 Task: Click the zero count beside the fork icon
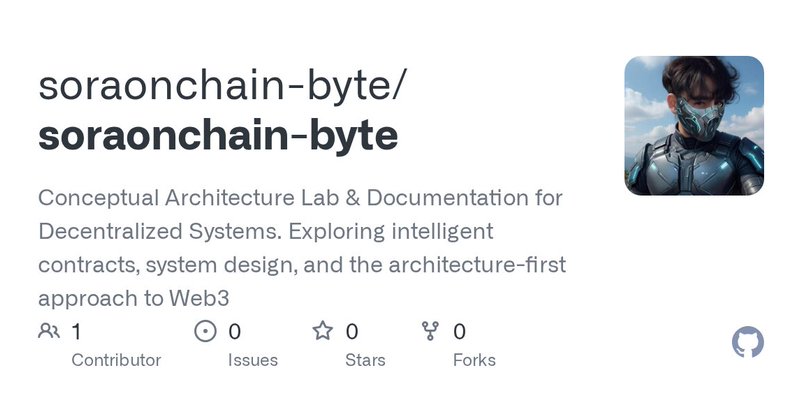(460, 331)
